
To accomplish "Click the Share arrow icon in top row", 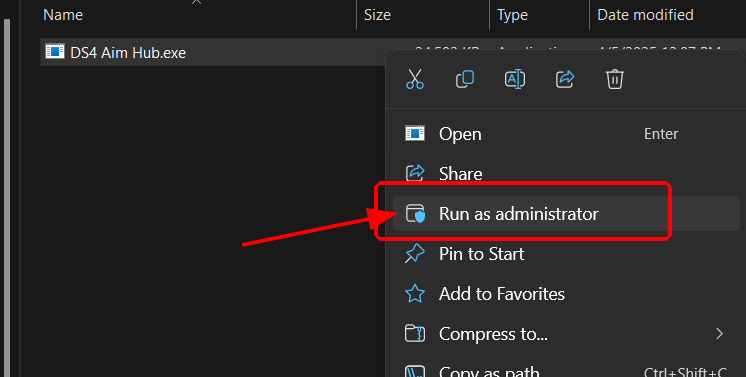I will 565,79.
